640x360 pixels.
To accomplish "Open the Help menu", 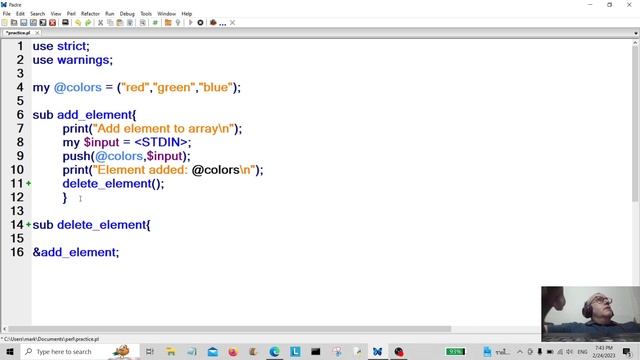I will tap(187, 13).
